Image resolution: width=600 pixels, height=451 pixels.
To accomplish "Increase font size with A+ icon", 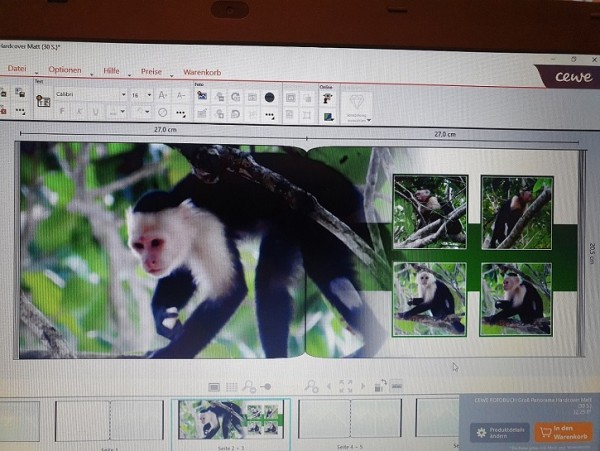I will click(163, 95).
